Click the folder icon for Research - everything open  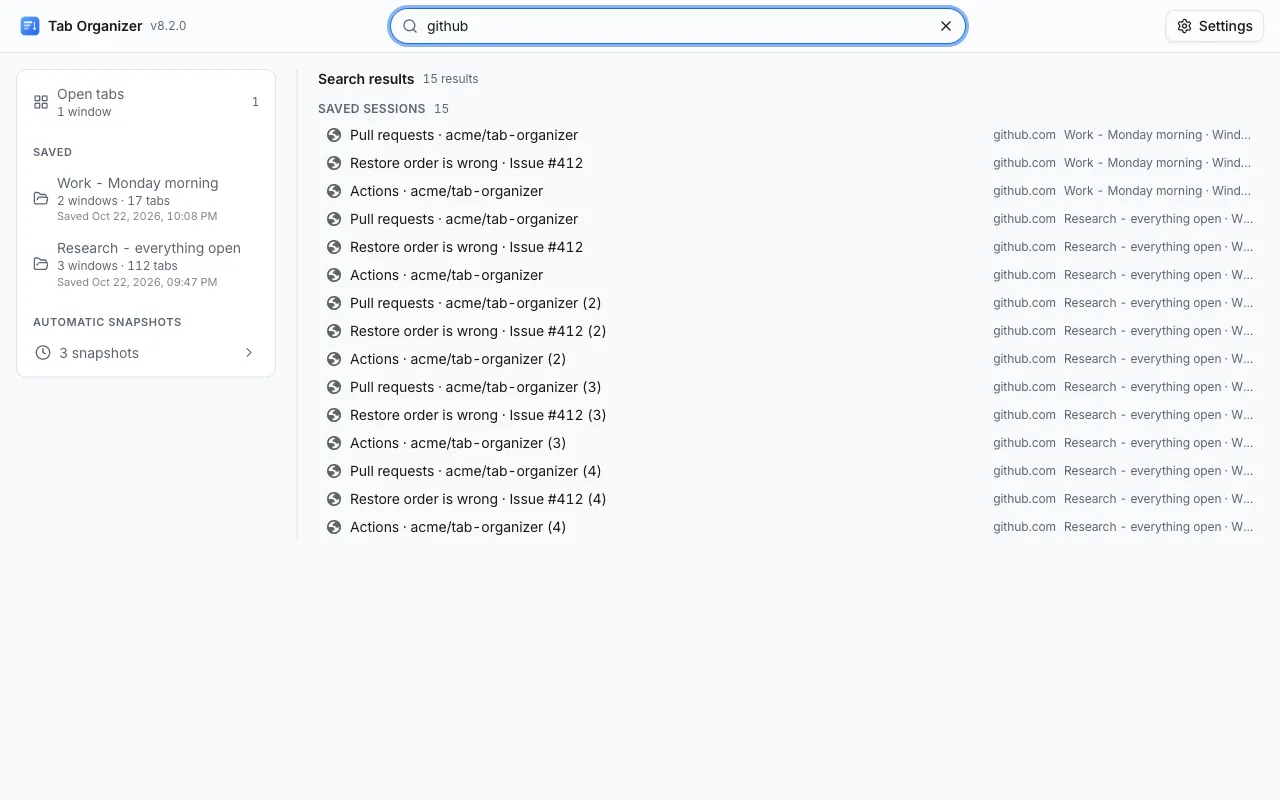point(41,264)
